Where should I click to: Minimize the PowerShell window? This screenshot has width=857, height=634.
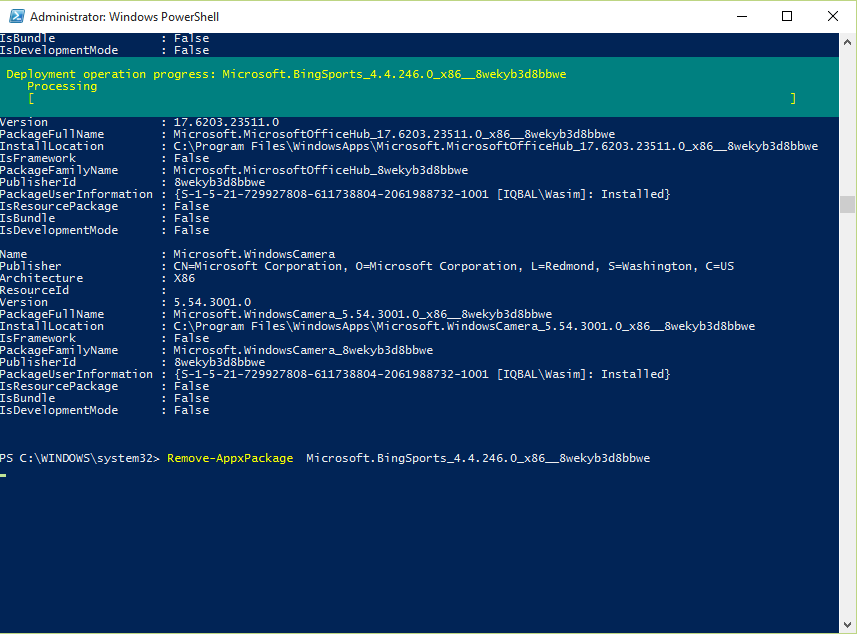pyautogui.click(x=741, y=17)
